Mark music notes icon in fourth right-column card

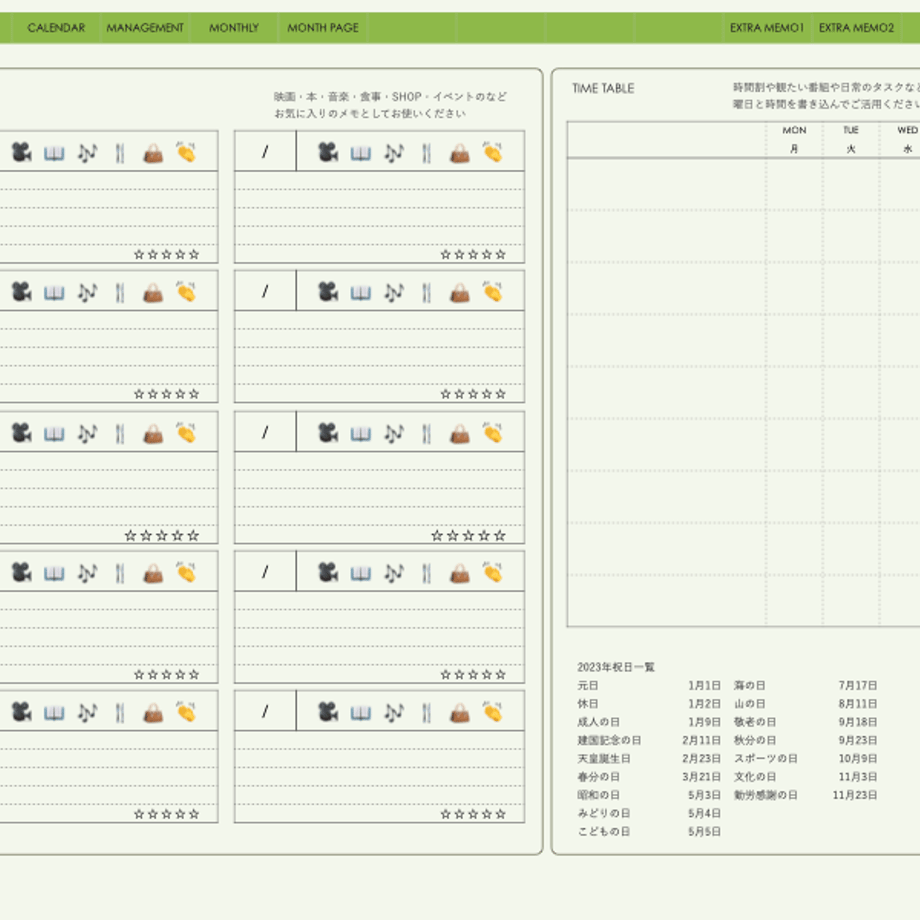pos(394,573)
